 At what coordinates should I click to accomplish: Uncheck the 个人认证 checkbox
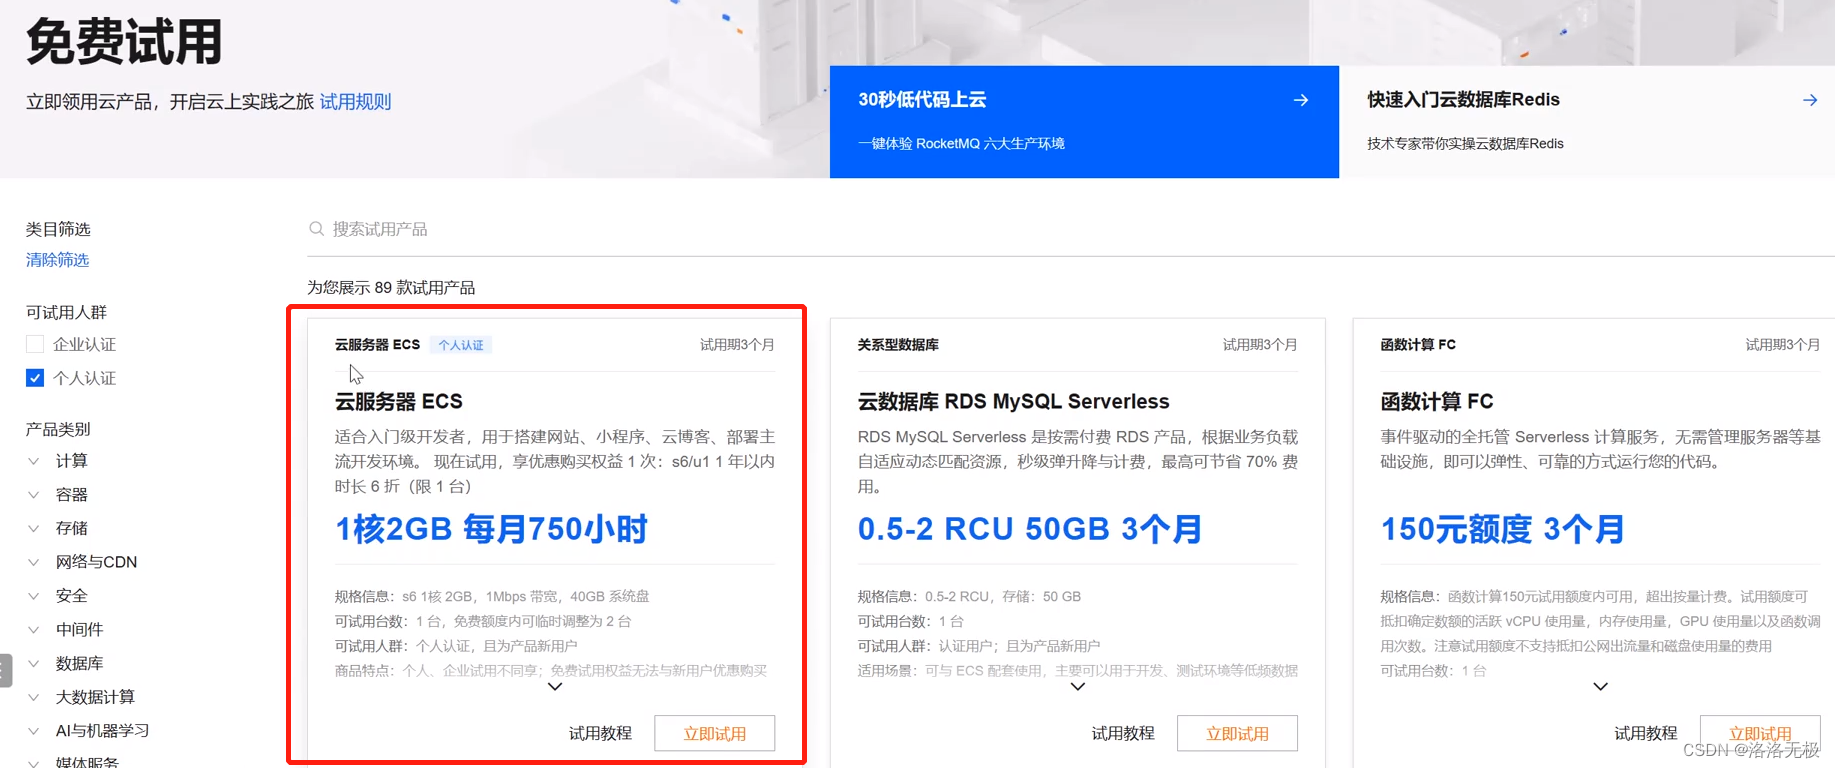pyautogui.click(x=35, y=378)
